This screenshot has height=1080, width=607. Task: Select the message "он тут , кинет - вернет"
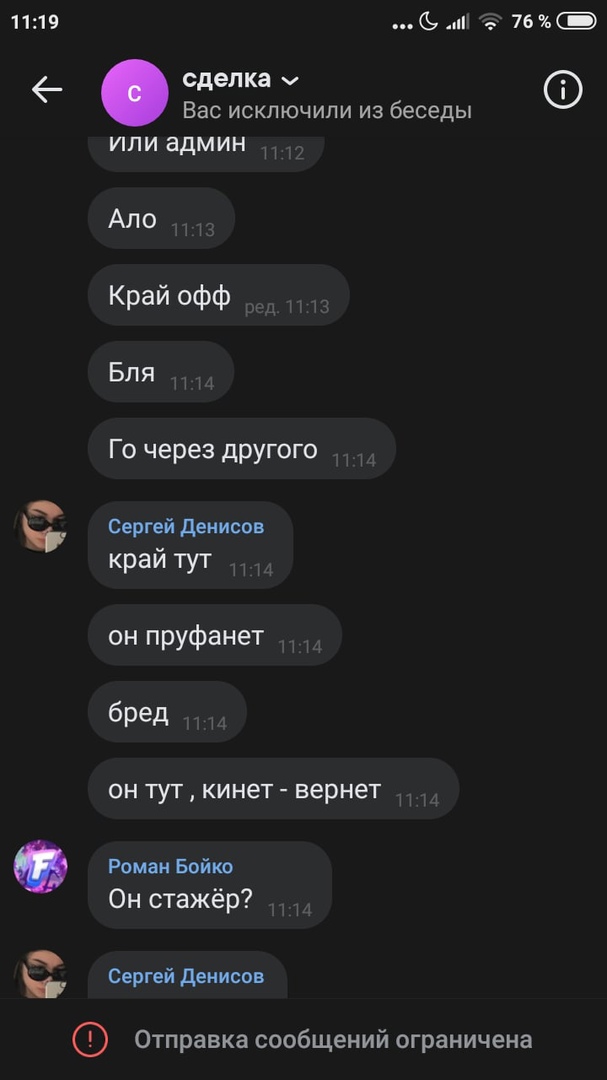coord(274,789)
